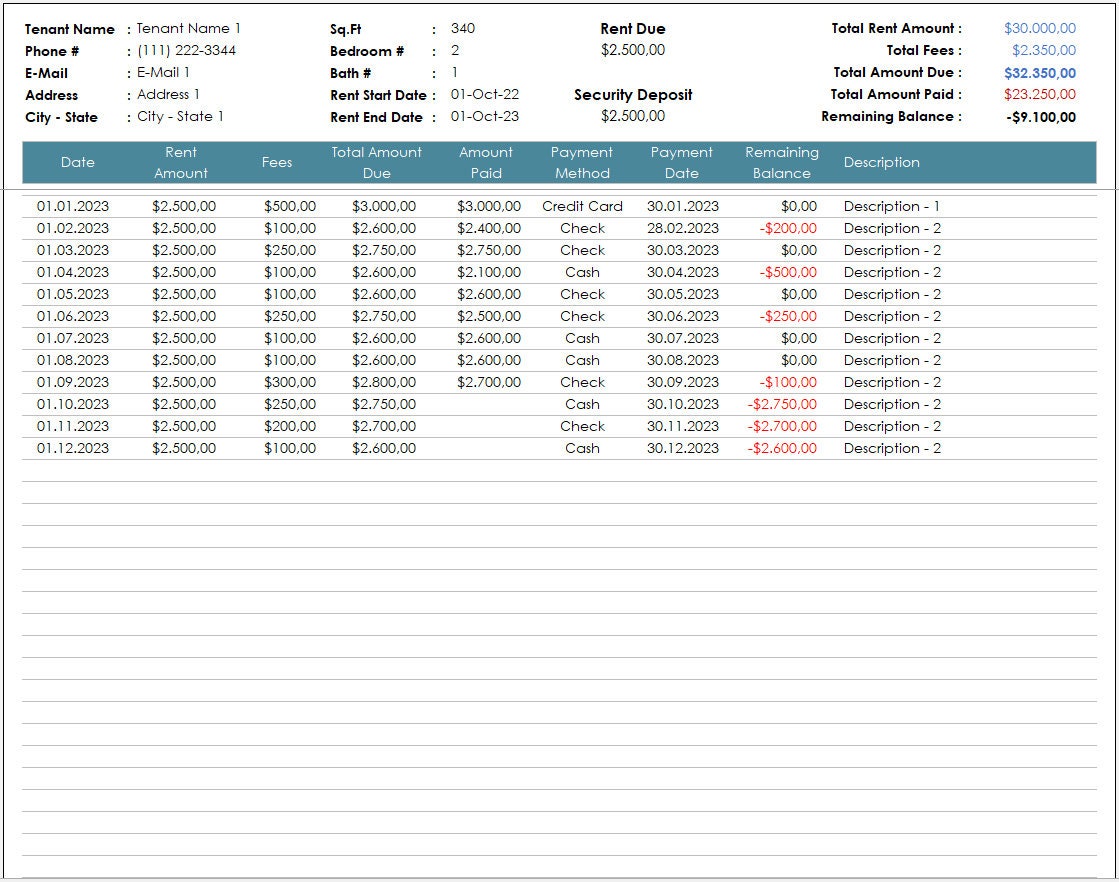Screen dimensions: 1119x882
Task: Select the Total Amount Due column header
Action: coord(376,163)
